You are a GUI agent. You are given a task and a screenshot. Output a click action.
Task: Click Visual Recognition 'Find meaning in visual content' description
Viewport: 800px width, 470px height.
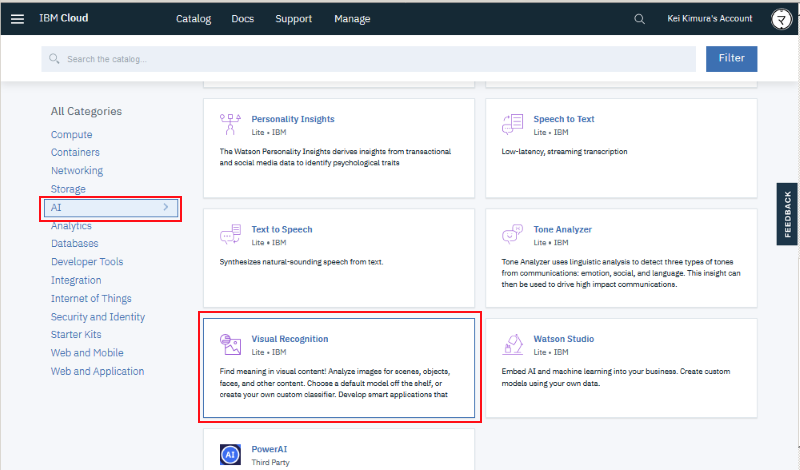(335, 383)
